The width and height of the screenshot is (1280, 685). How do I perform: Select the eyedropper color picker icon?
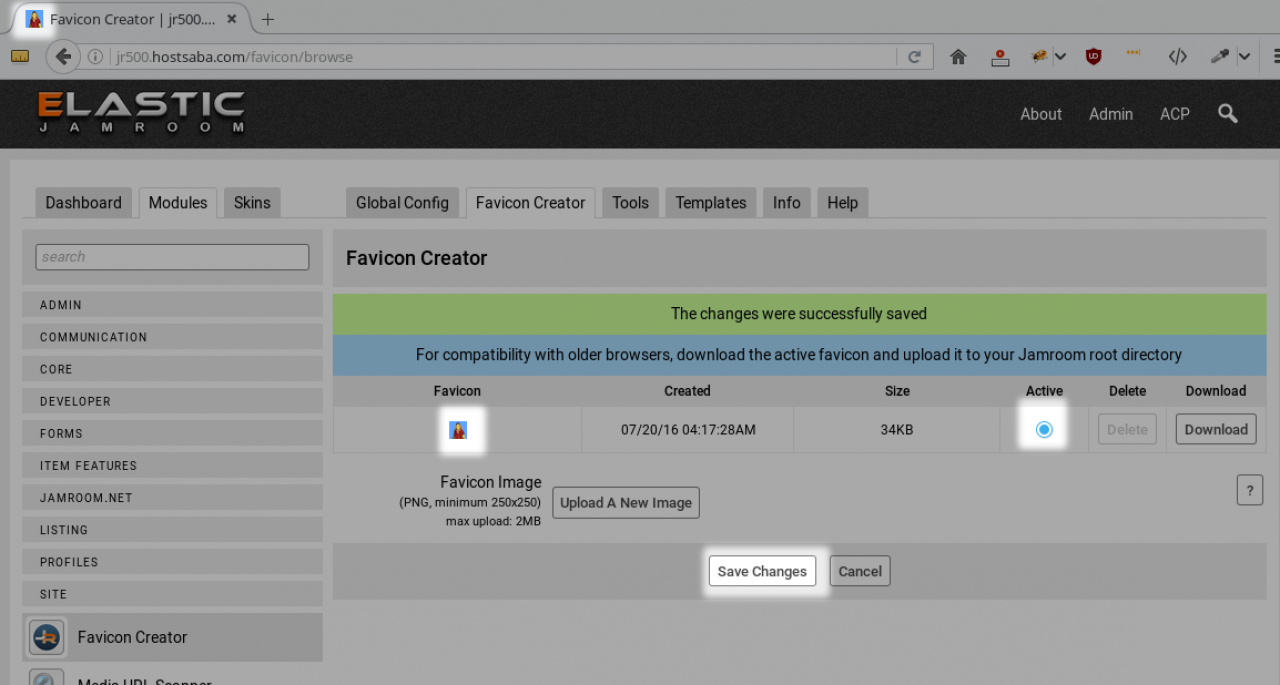click(1219, 57)
